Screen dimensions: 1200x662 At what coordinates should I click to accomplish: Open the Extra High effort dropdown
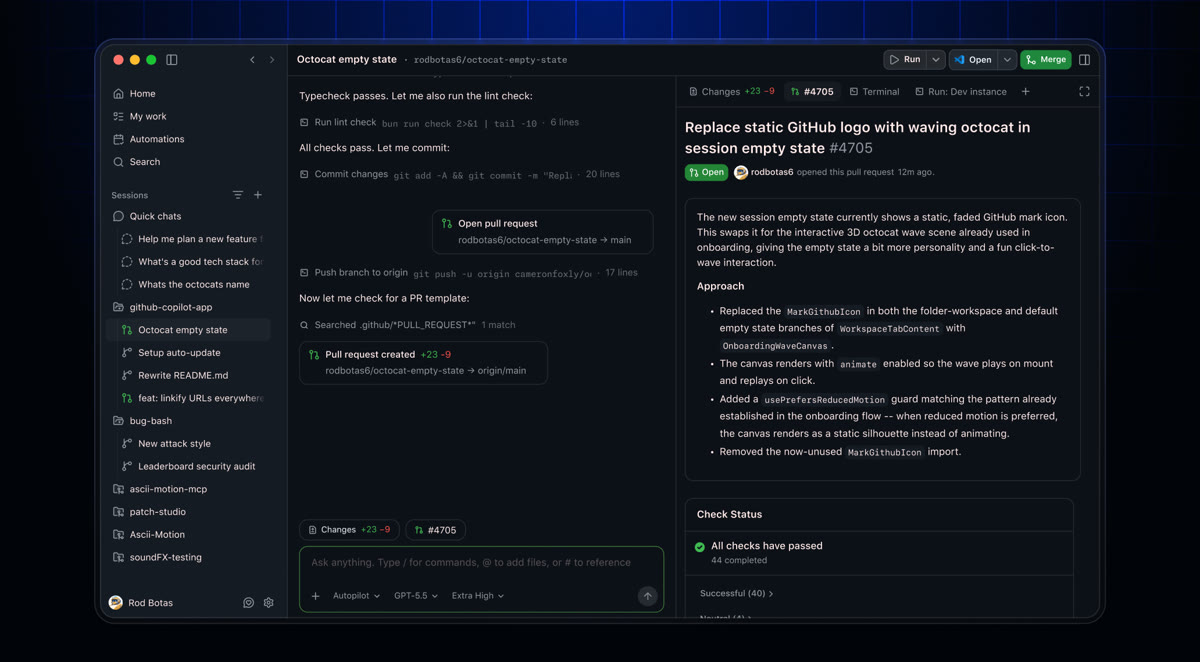pos(478,596)
